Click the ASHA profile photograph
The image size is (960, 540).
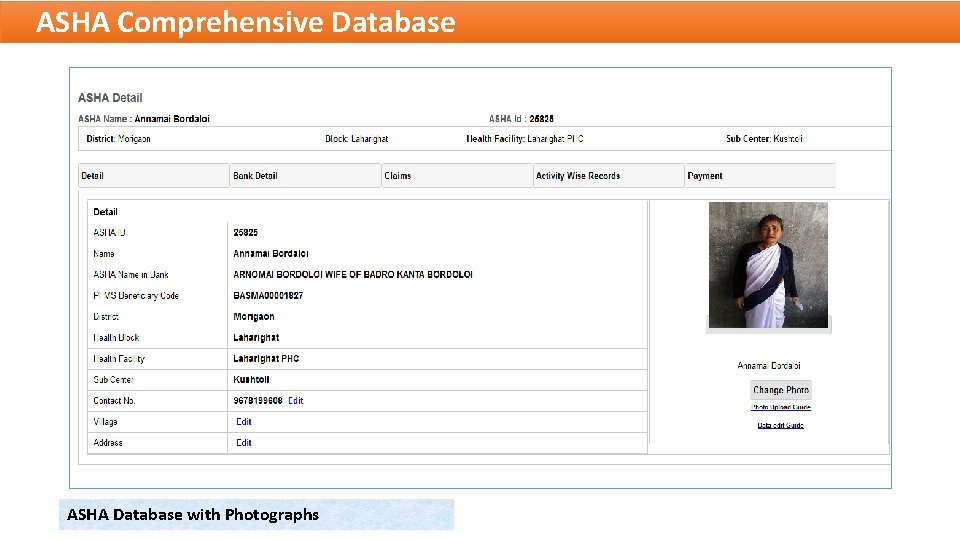pyautogui.click(x=768, y=265)
